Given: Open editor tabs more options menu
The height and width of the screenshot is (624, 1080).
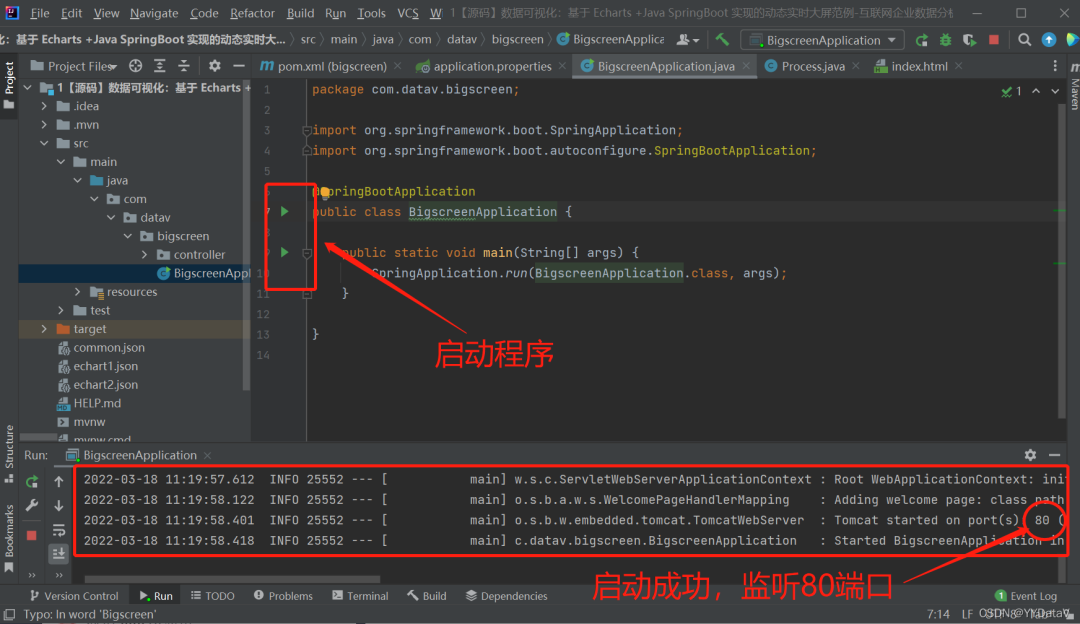Looking at the screenshot, I should (x=1055, y=66).
